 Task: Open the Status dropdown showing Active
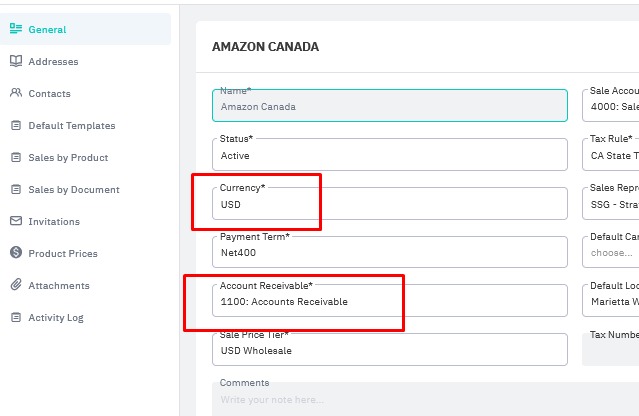pyautogui.click(x=389, y=155)
